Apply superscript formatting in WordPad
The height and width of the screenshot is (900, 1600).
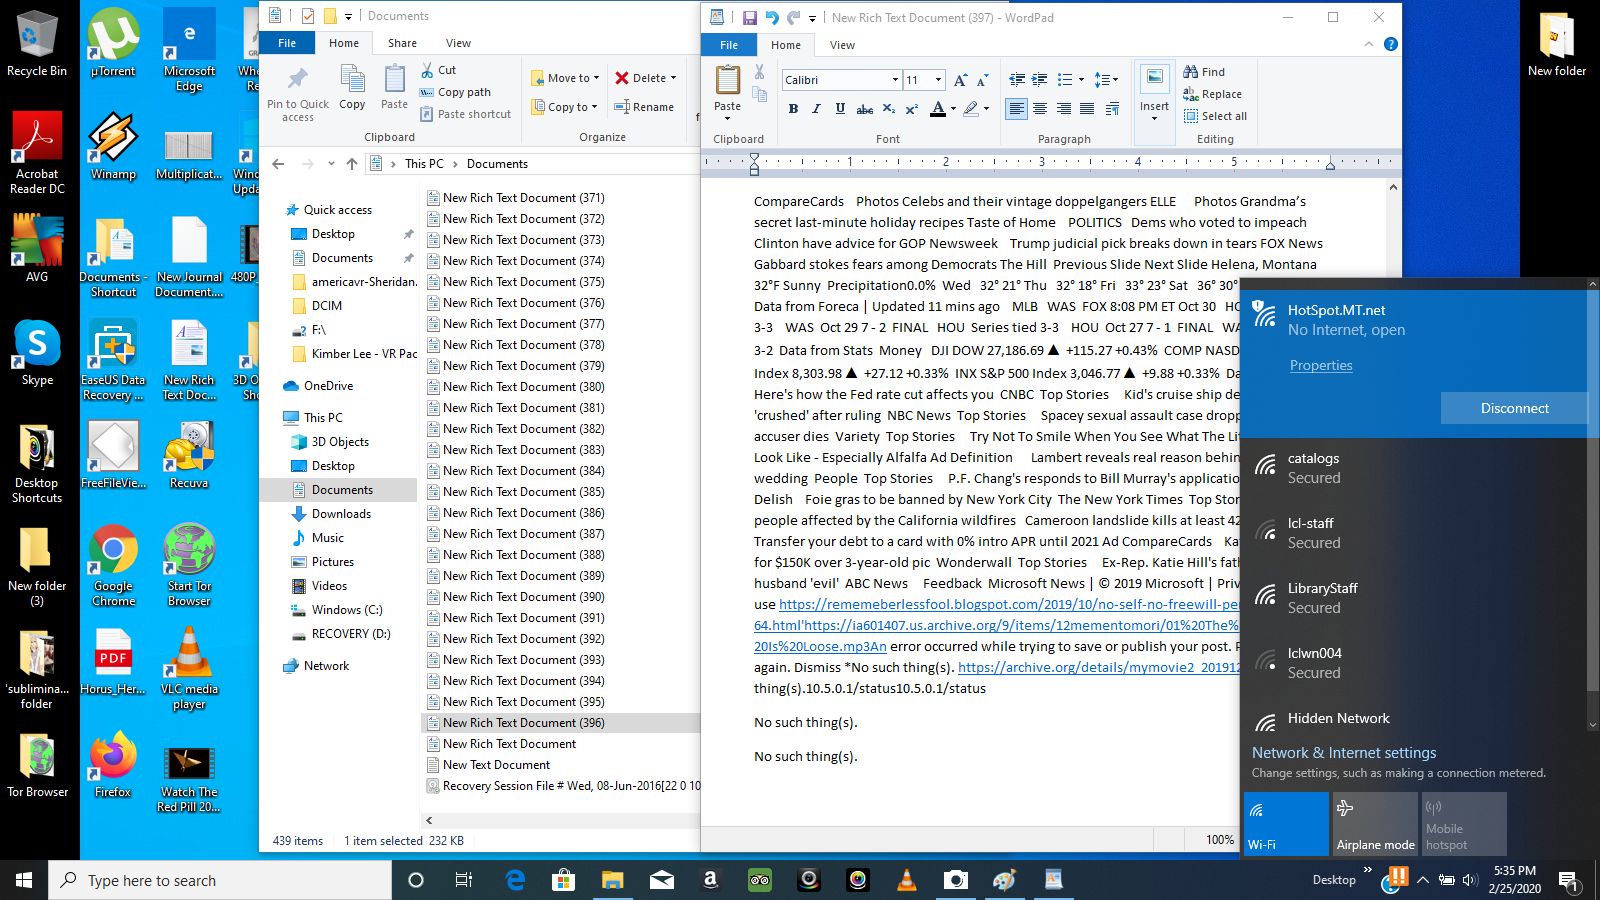(x=912, y=109)
